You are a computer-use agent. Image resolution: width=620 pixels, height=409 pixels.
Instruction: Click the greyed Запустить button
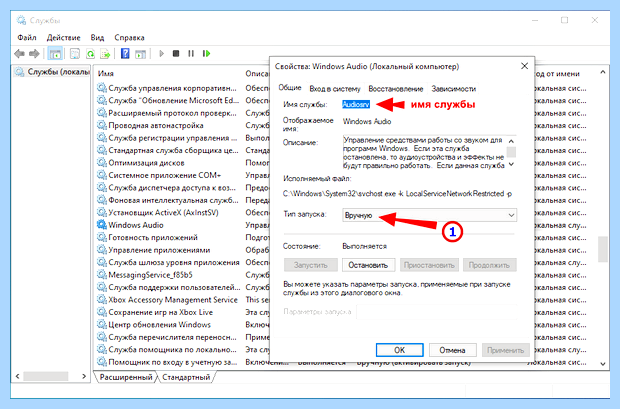(310, 265)
